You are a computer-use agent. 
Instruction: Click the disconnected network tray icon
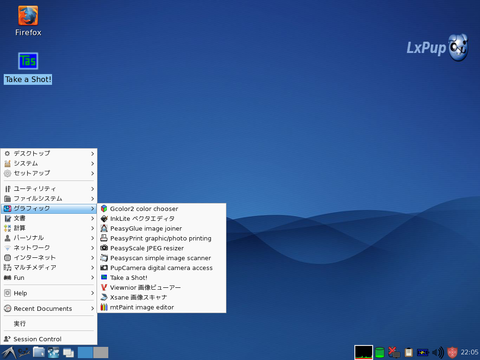pos(394,352)
